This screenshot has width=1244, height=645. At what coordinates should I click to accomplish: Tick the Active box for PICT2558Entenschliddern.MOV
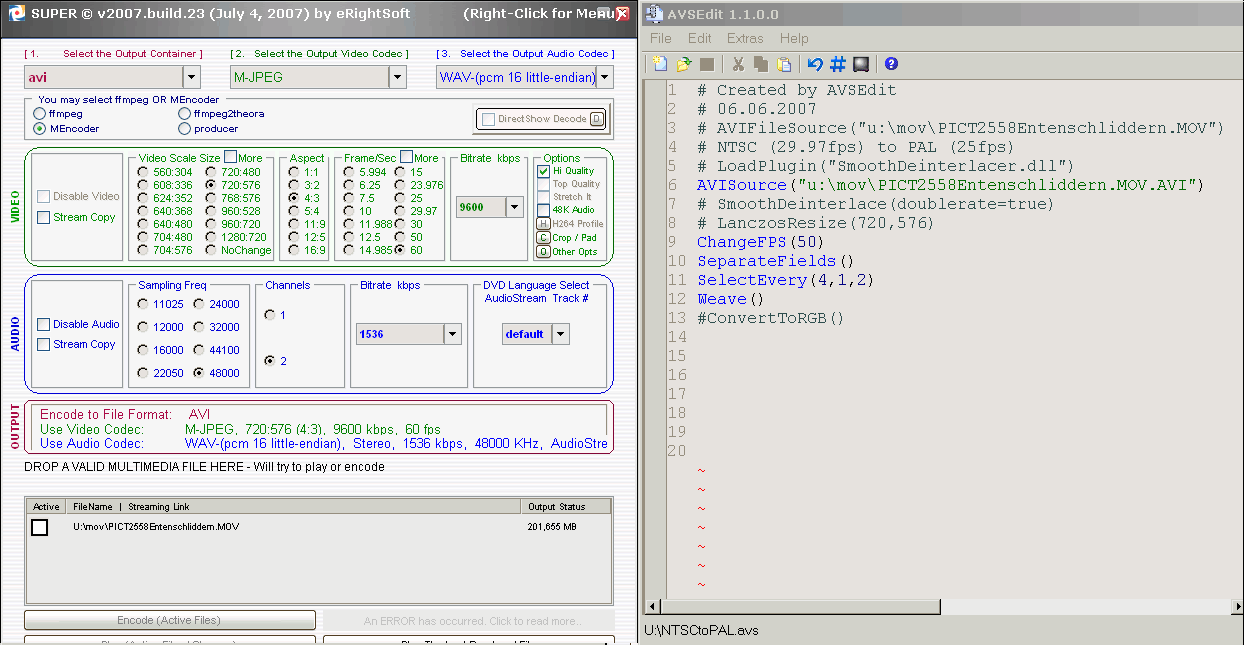(40, 527)
